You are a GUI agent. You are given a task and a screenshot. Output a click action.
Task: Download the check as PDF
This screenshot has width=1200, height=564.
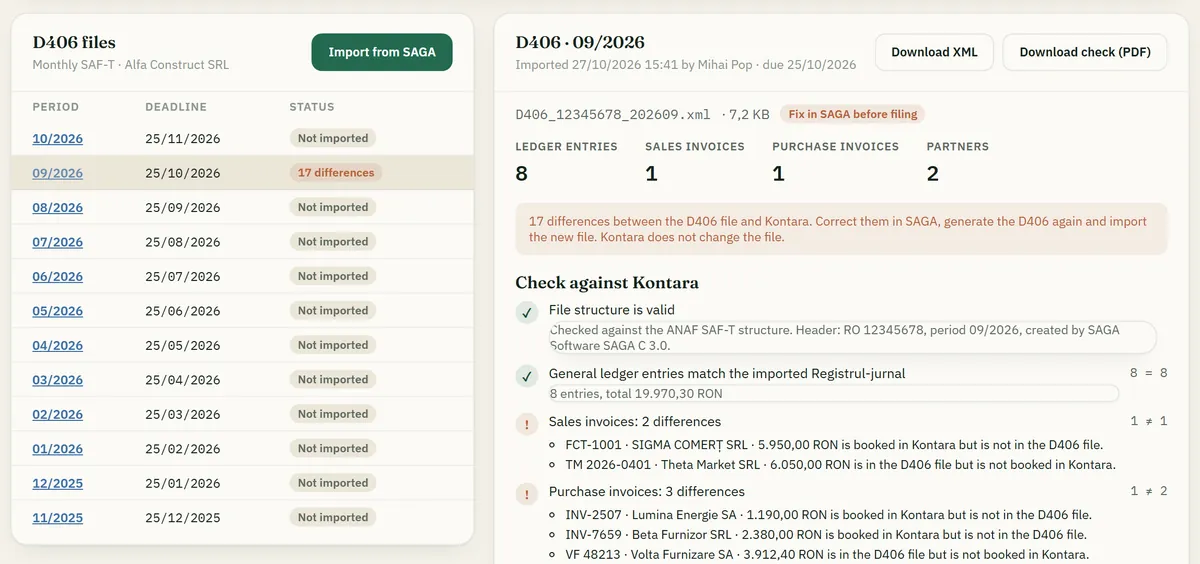point(1085,52)
